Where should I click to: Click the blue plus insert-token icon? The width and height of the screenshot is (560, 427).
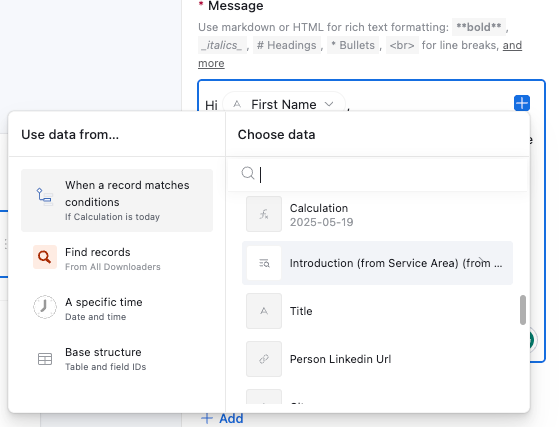point(522,103)
